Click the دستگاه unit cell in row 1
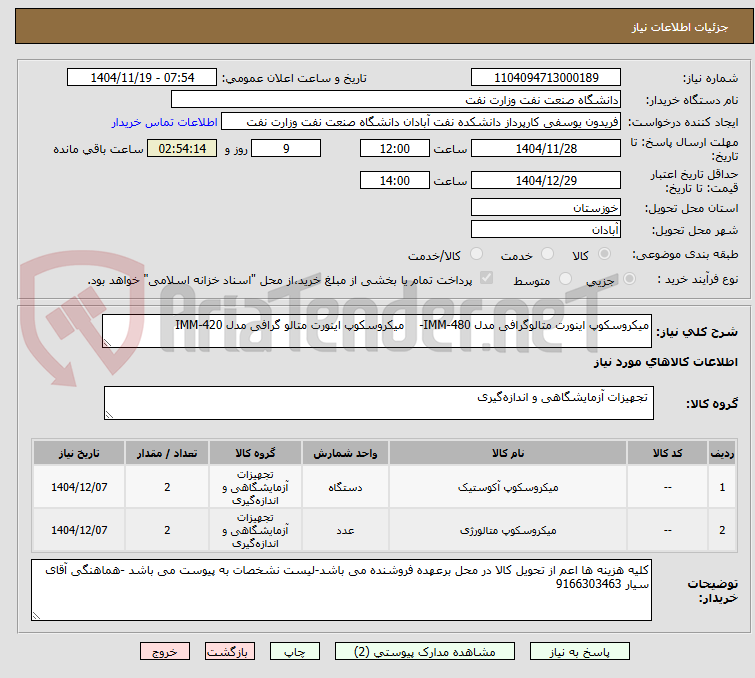 [345, 487]
